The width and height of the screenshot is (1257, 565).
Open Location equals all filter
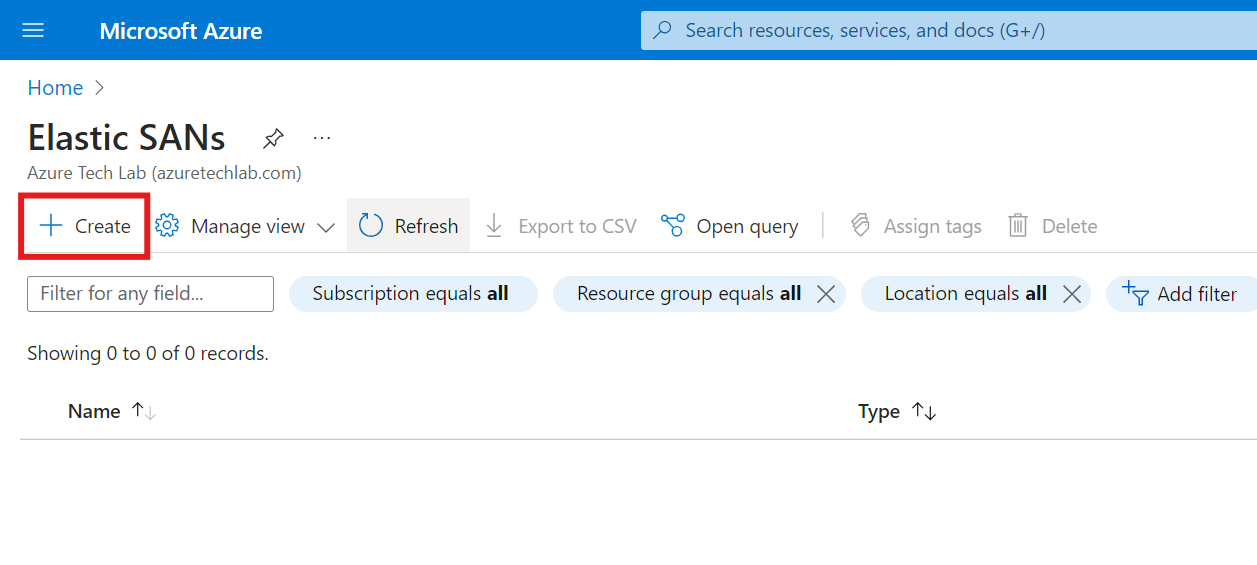pyautogui.click(x=965, y=294)
